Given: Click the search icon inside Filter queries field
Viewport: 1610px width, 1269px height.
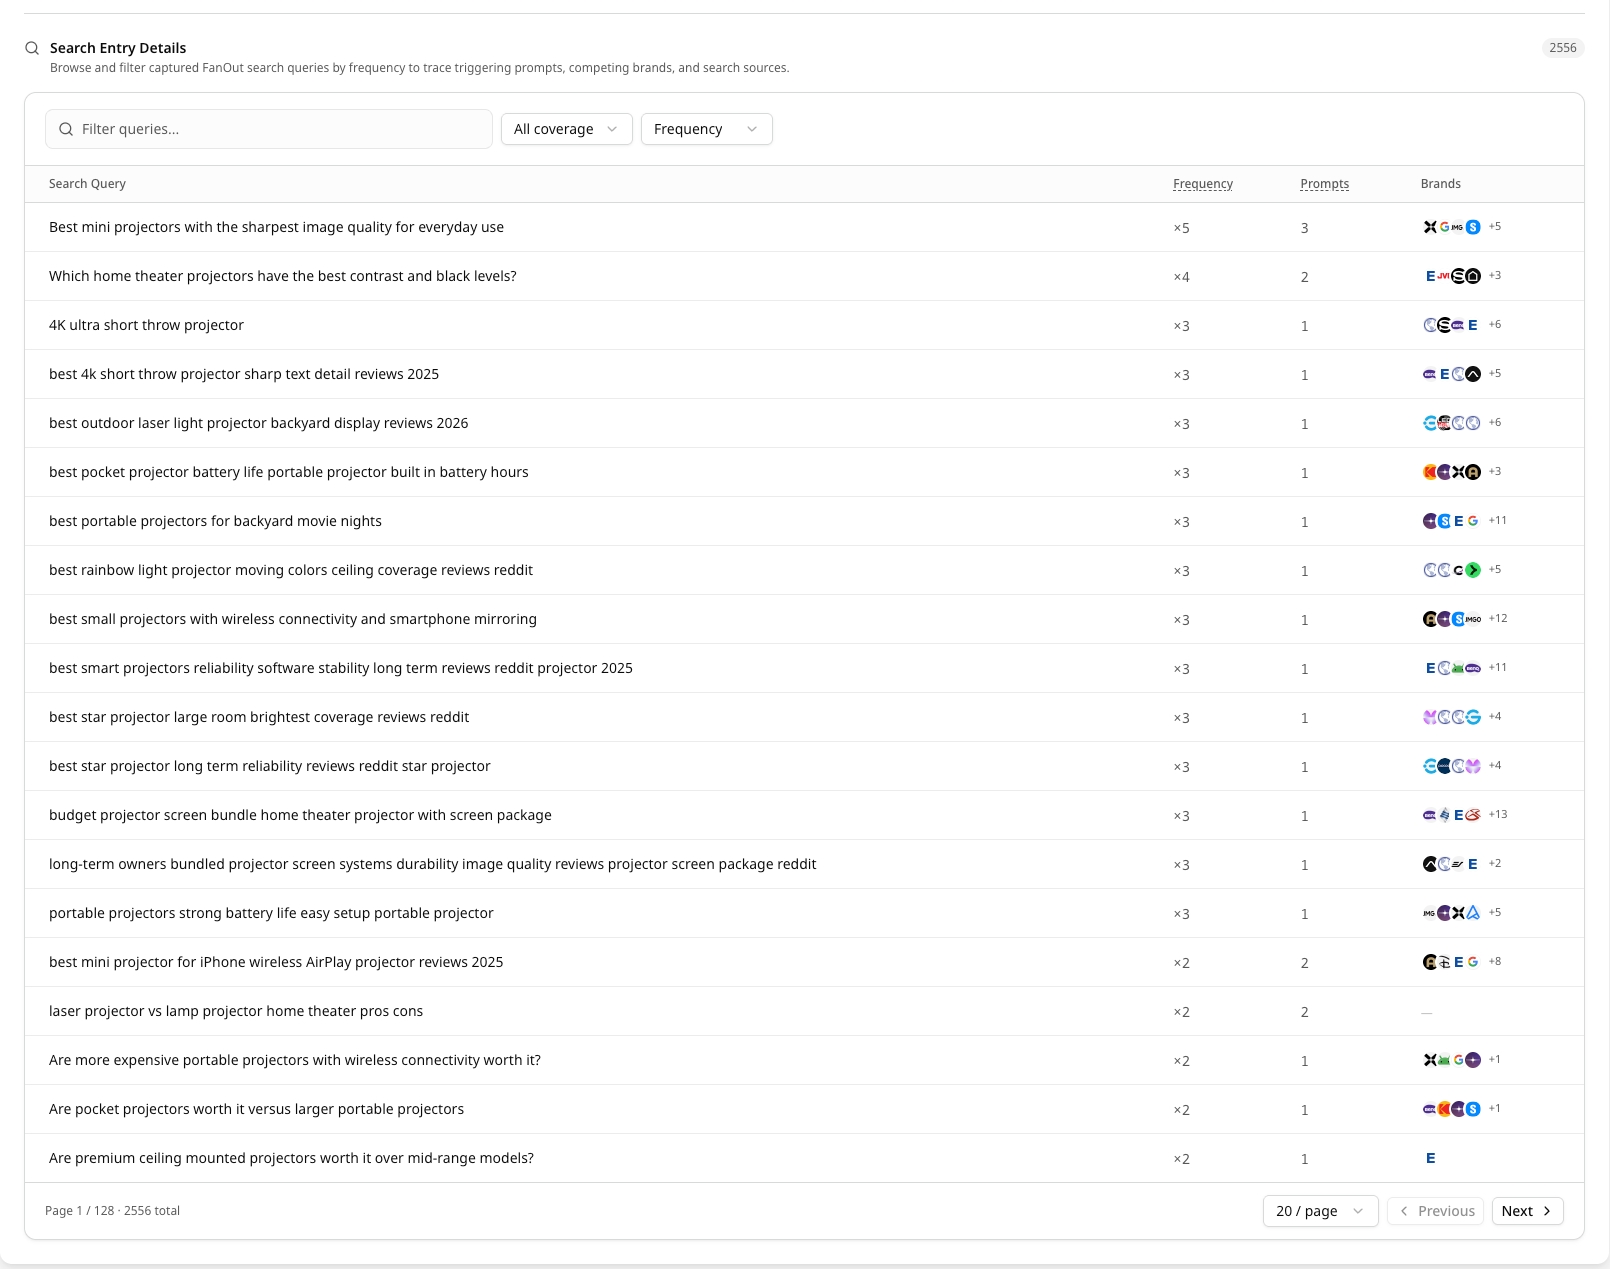Looking at the screenshot, I should (66, 129).
